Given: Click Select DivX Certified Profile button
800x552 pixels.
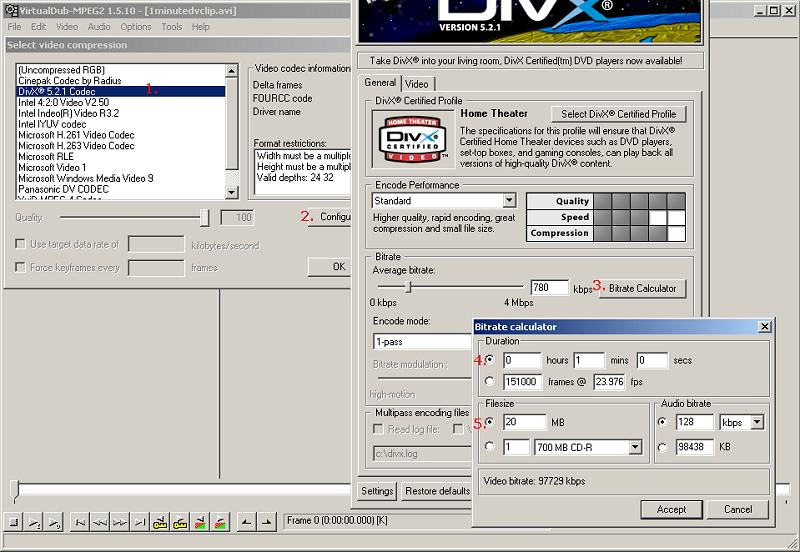Looking at the screenshot, I should click(618, 114).
